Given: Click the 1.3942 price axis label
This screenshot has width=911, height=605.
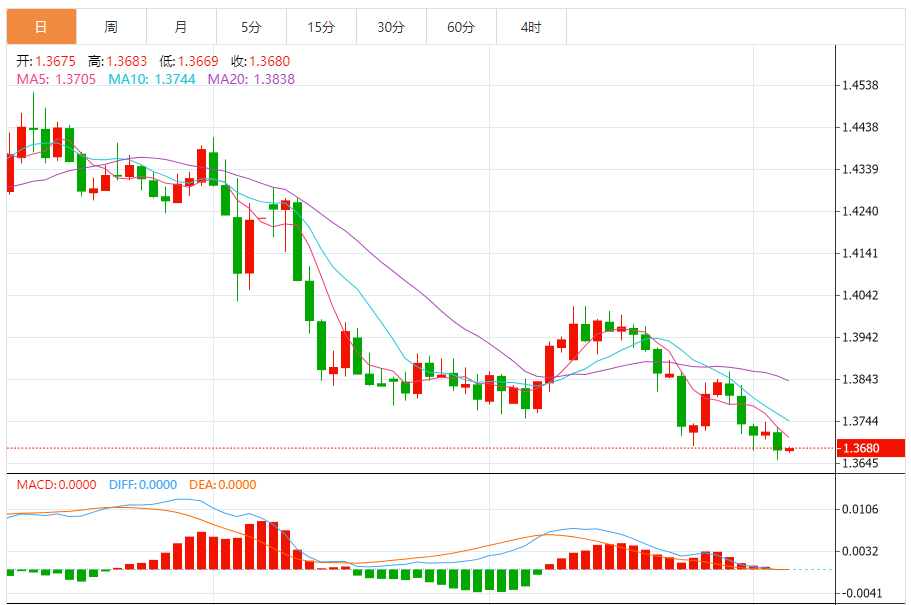Looking at the screenshot, I should pyautogui.click(x=860, y=337).
